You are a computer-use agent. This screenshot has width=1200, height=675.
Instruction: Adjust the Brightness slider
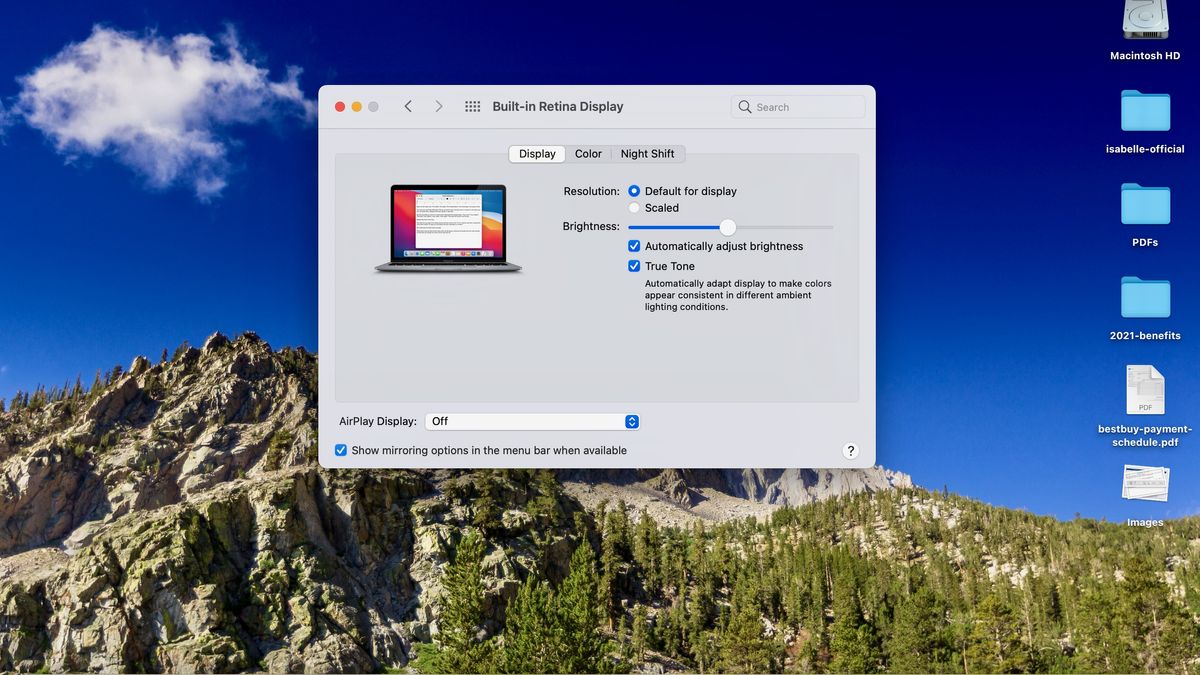[728, 226]
